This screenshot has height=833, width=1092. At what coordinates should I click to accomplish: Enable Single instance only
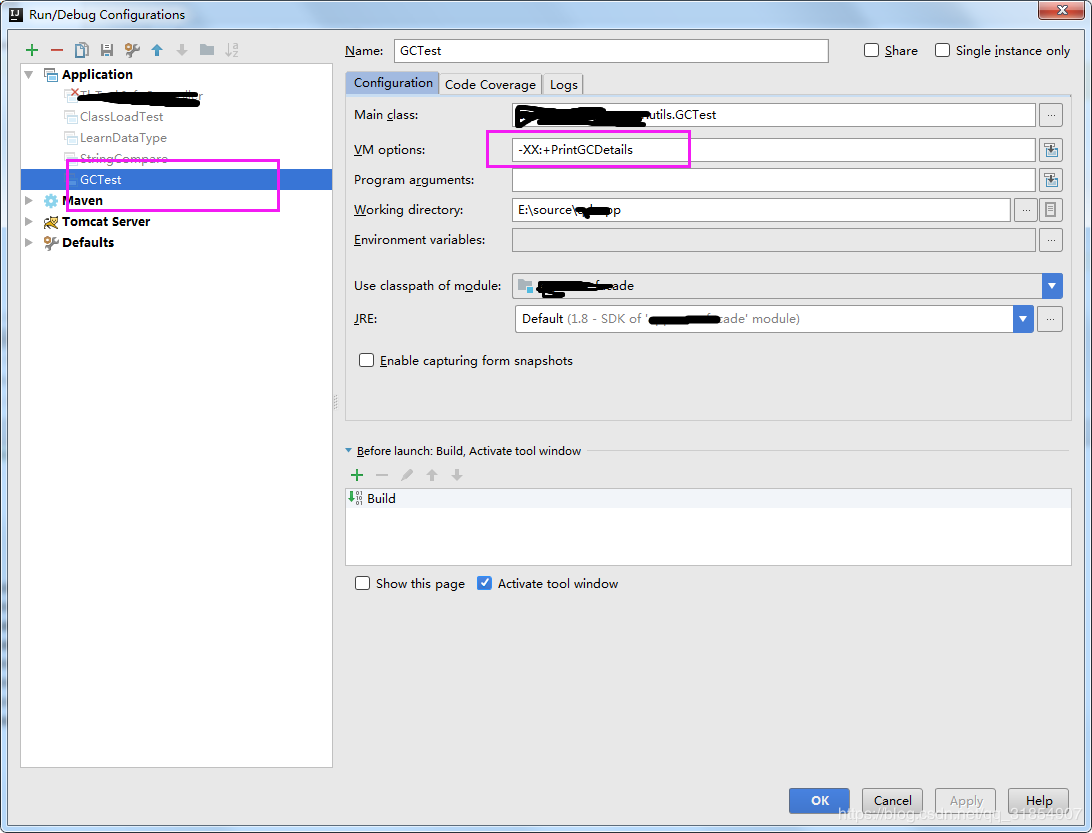click(941, 49)
